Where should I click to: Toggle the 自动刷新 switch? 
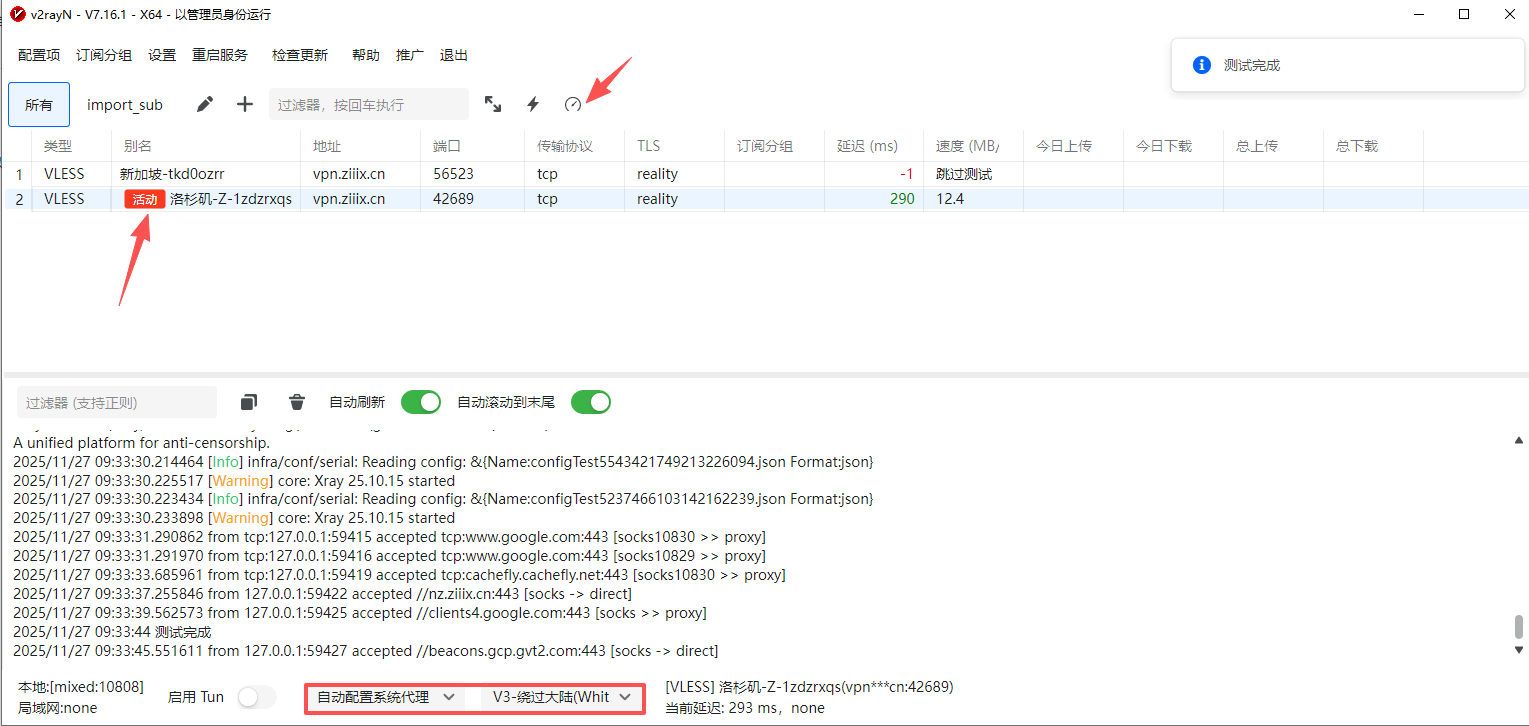pos(421,402)
